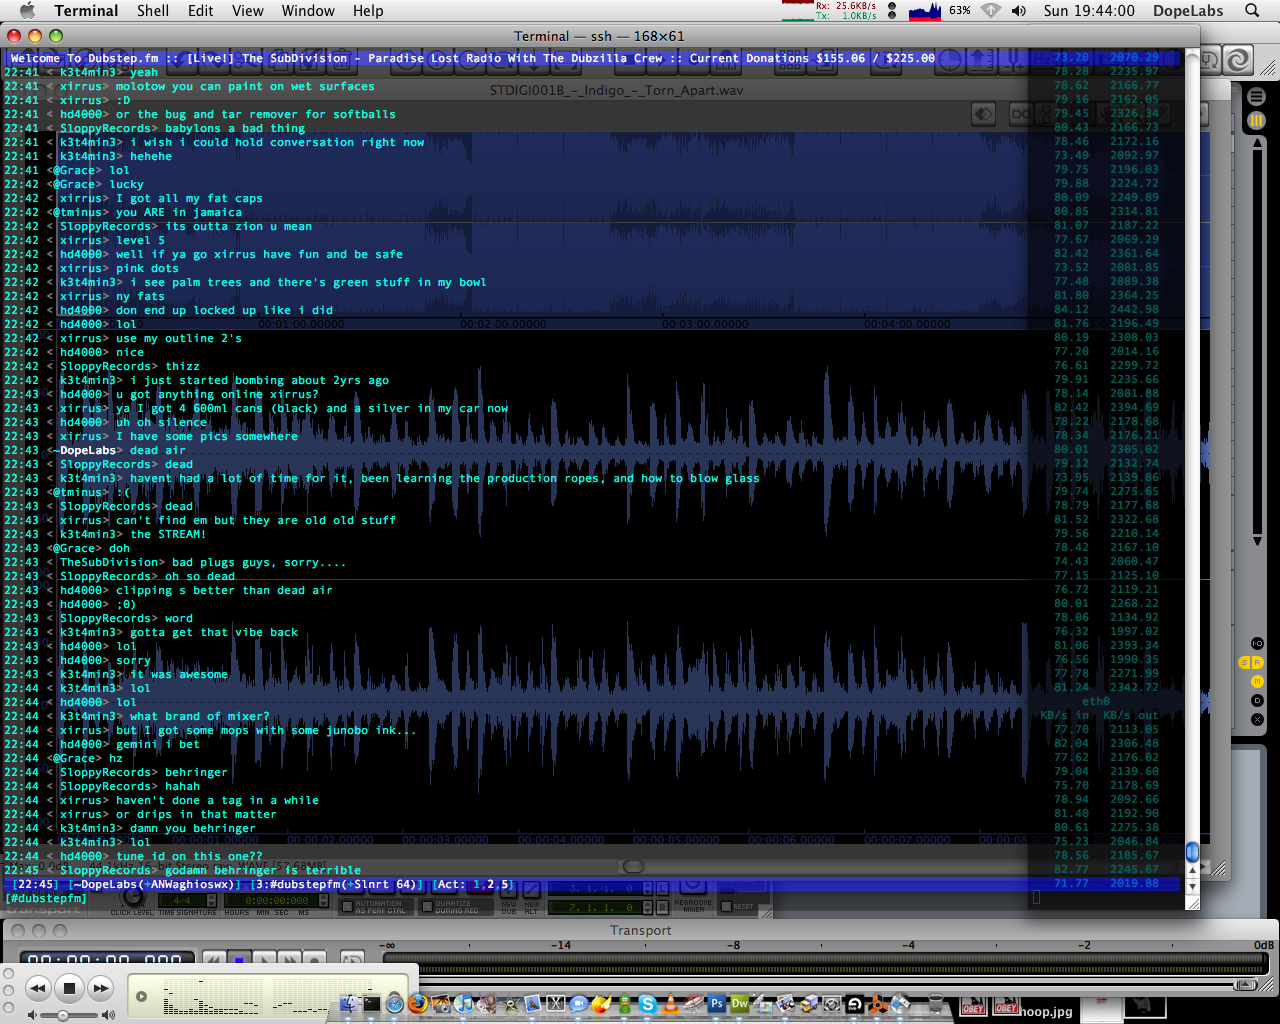Open the Terminal menu

(86, 11)
